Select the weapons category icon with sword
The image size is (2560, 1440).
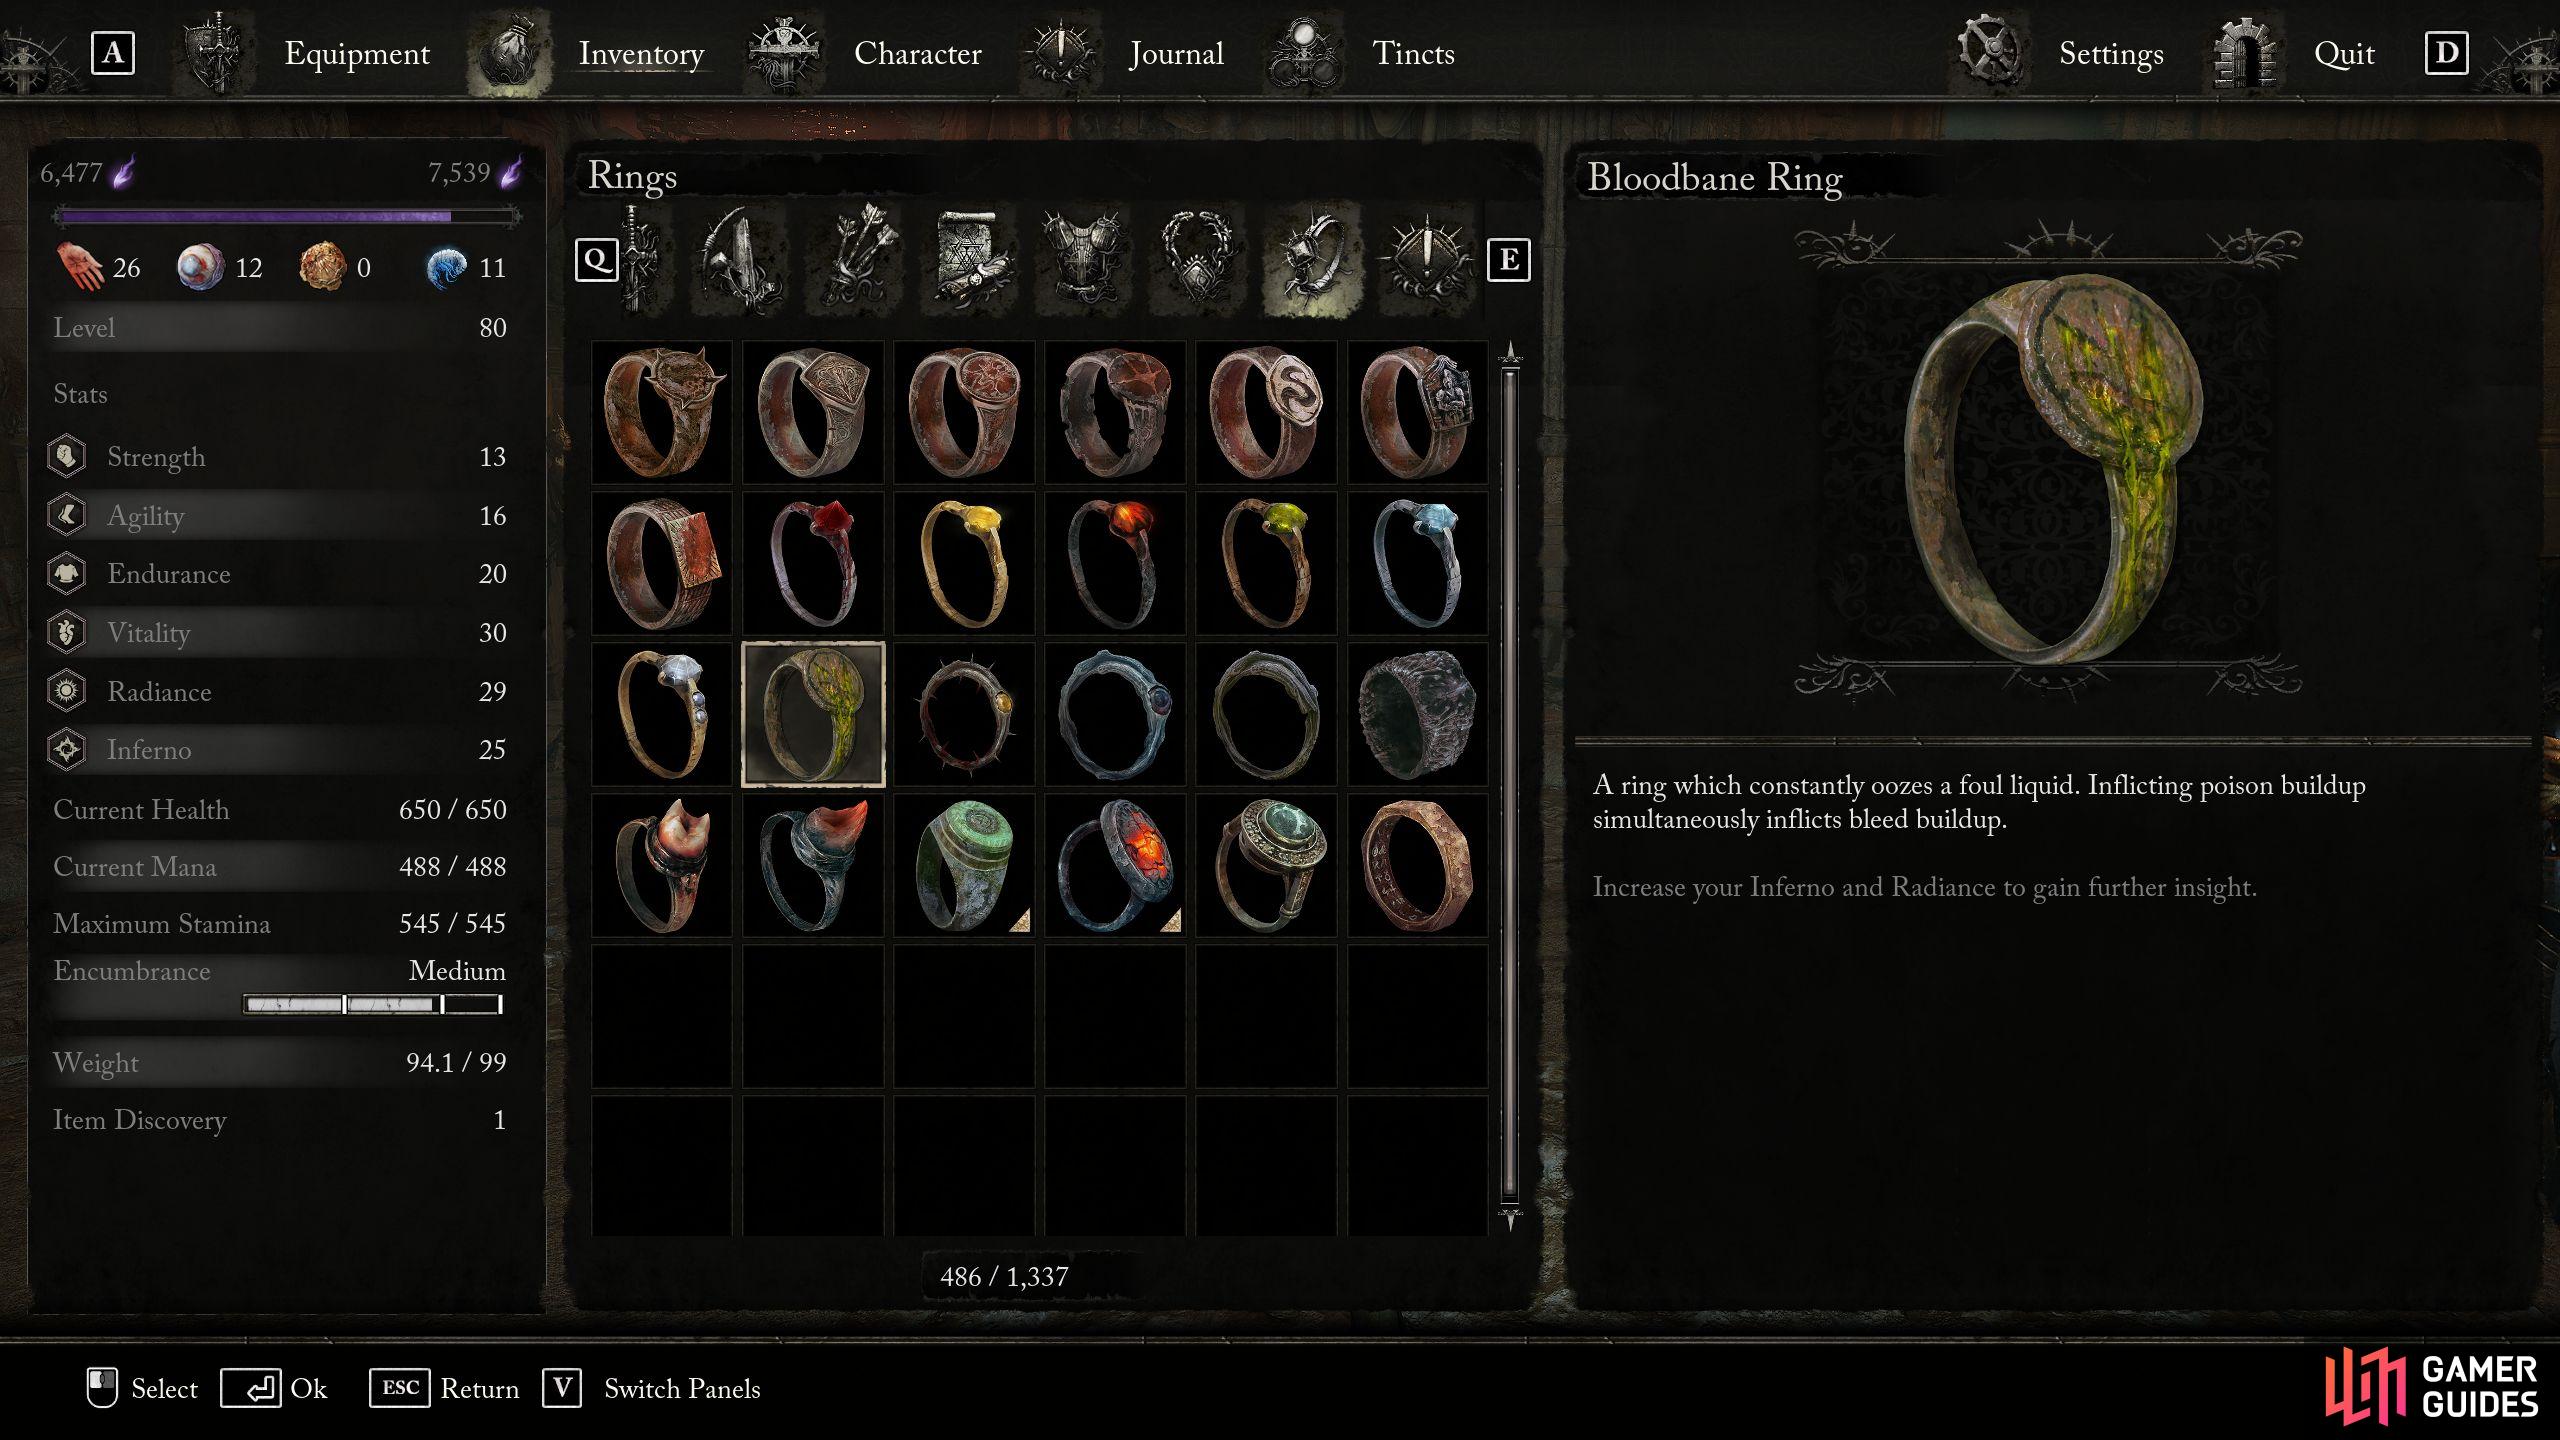pyautogui.click(x=638, y=258)
